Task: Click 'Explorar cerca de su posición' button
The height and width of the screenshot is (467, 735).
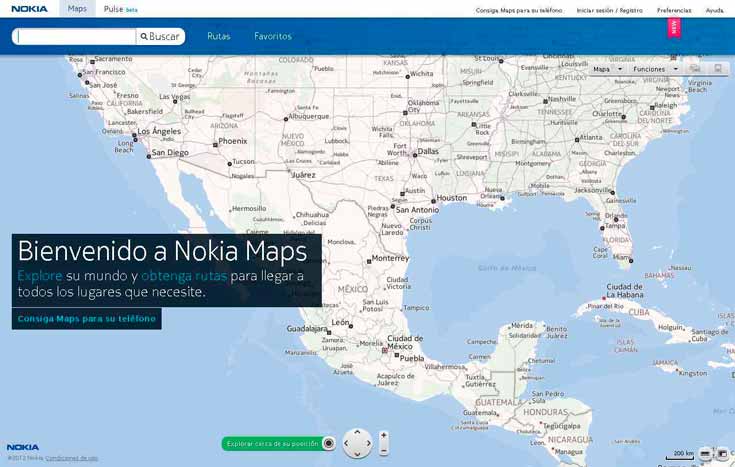Action: tap(272, 444)
